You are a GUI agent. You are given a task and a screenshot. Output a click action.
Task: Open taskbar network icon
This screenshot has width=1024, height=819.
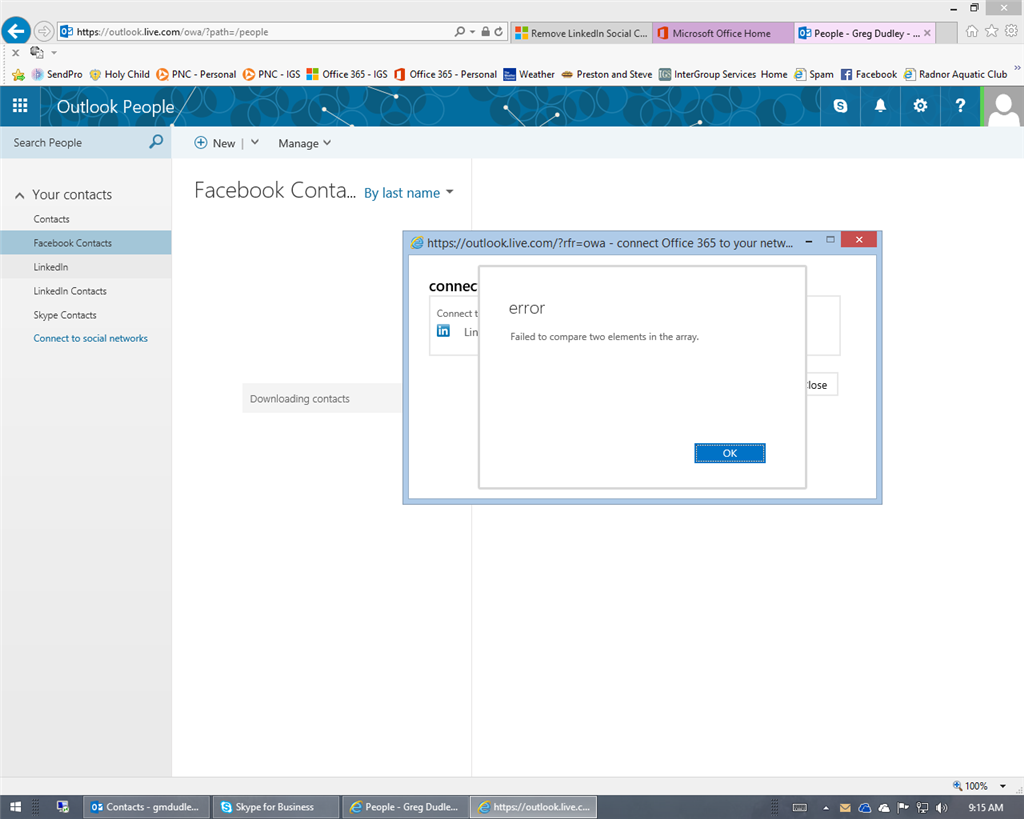(922, 807)
